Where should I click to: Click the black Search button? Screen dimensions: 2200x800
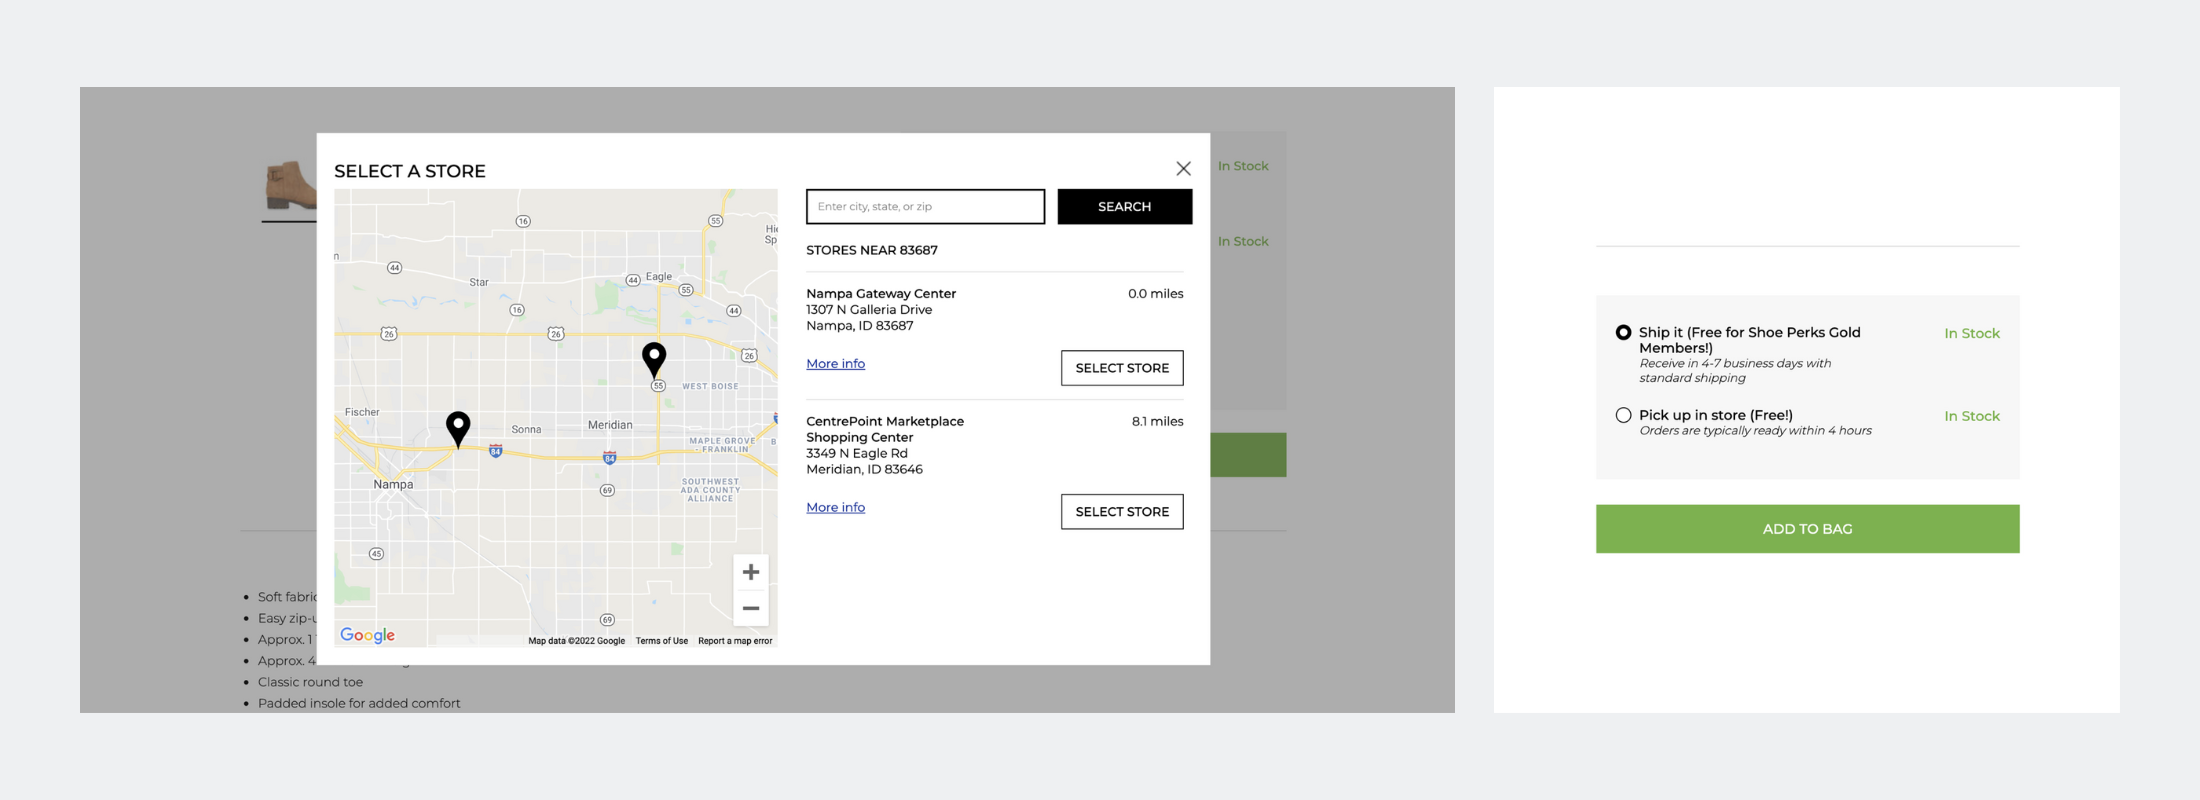click(1125, 207)
